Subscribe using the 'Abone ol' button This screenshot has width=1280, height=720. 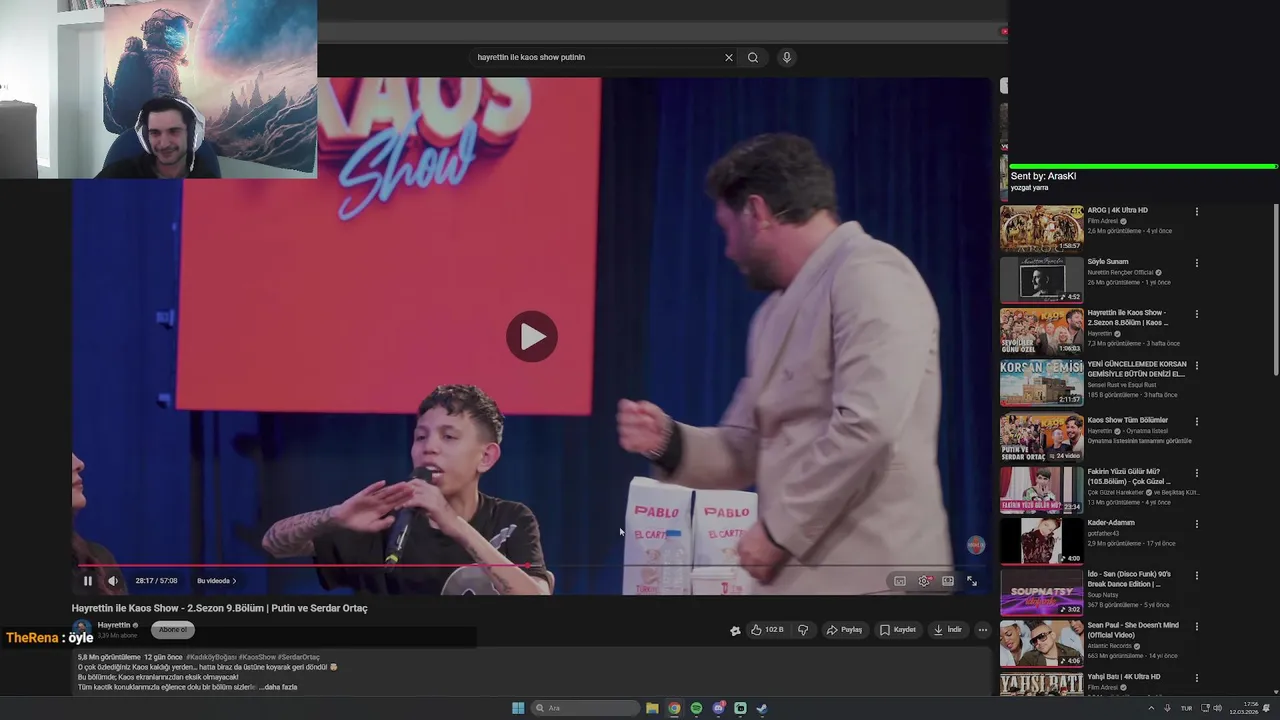click(173, 630)
